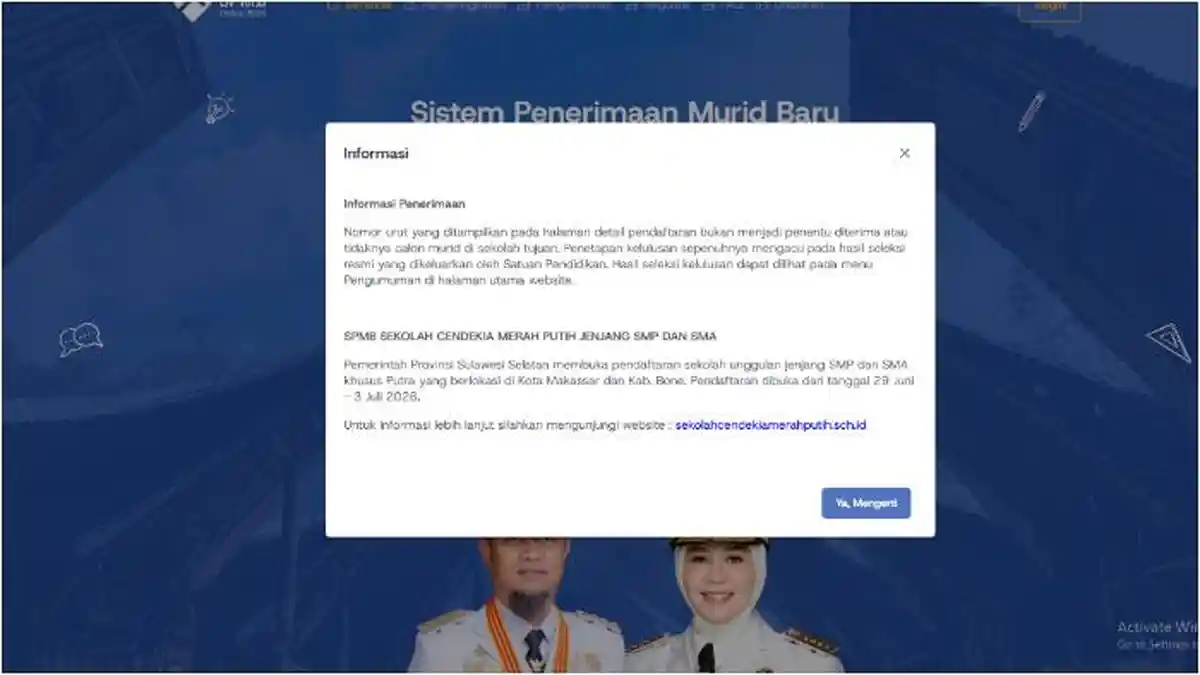Click the "Untuk informasi lebih lanjut" text
Screen dimensions: 1200x675
coord(507,425)
